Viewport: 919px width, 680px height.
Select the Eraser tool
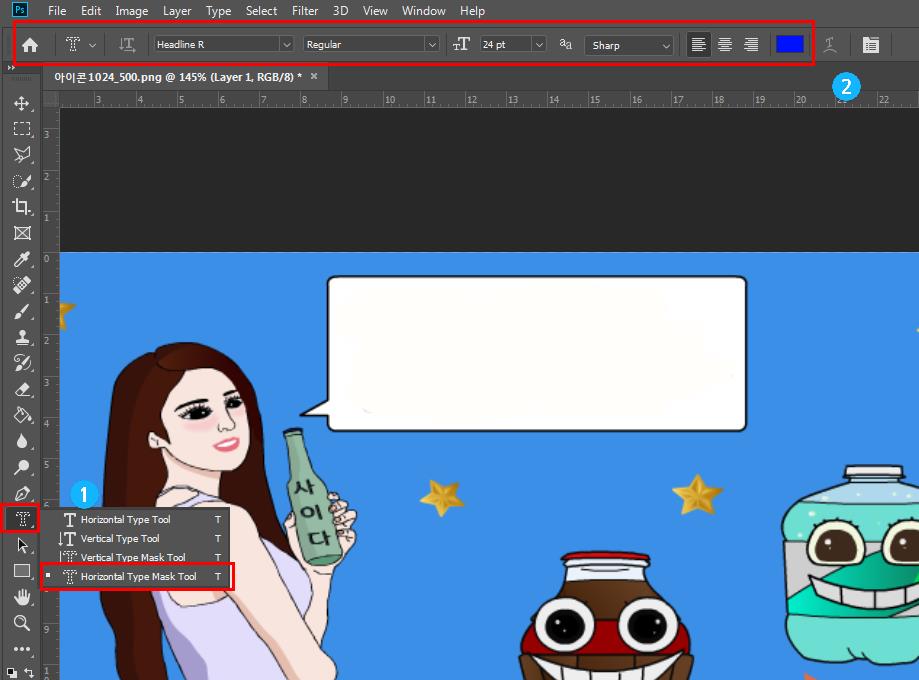pos(21,390)
